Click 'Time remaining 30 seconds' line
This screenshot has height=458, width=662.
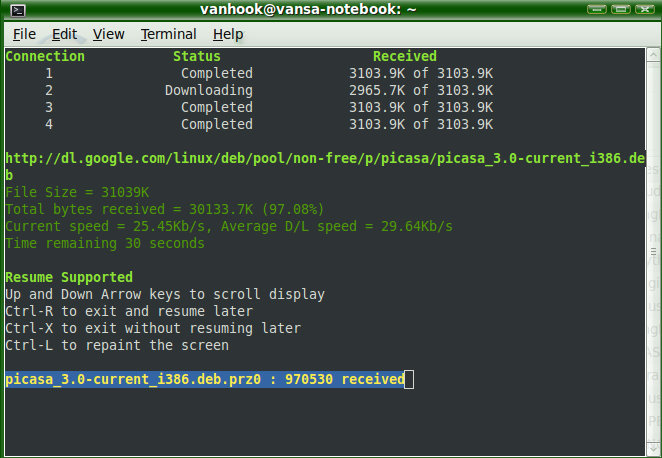point(105,244)
